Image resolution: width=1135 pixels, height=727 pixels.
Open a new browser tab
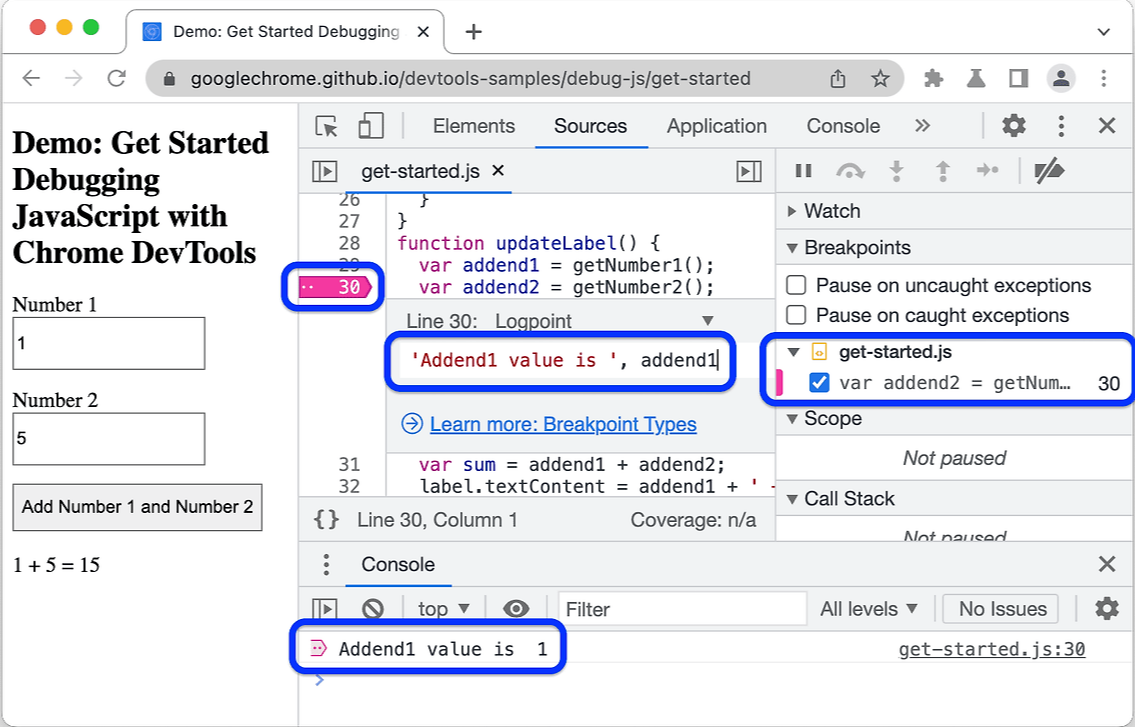click(473, 32)
